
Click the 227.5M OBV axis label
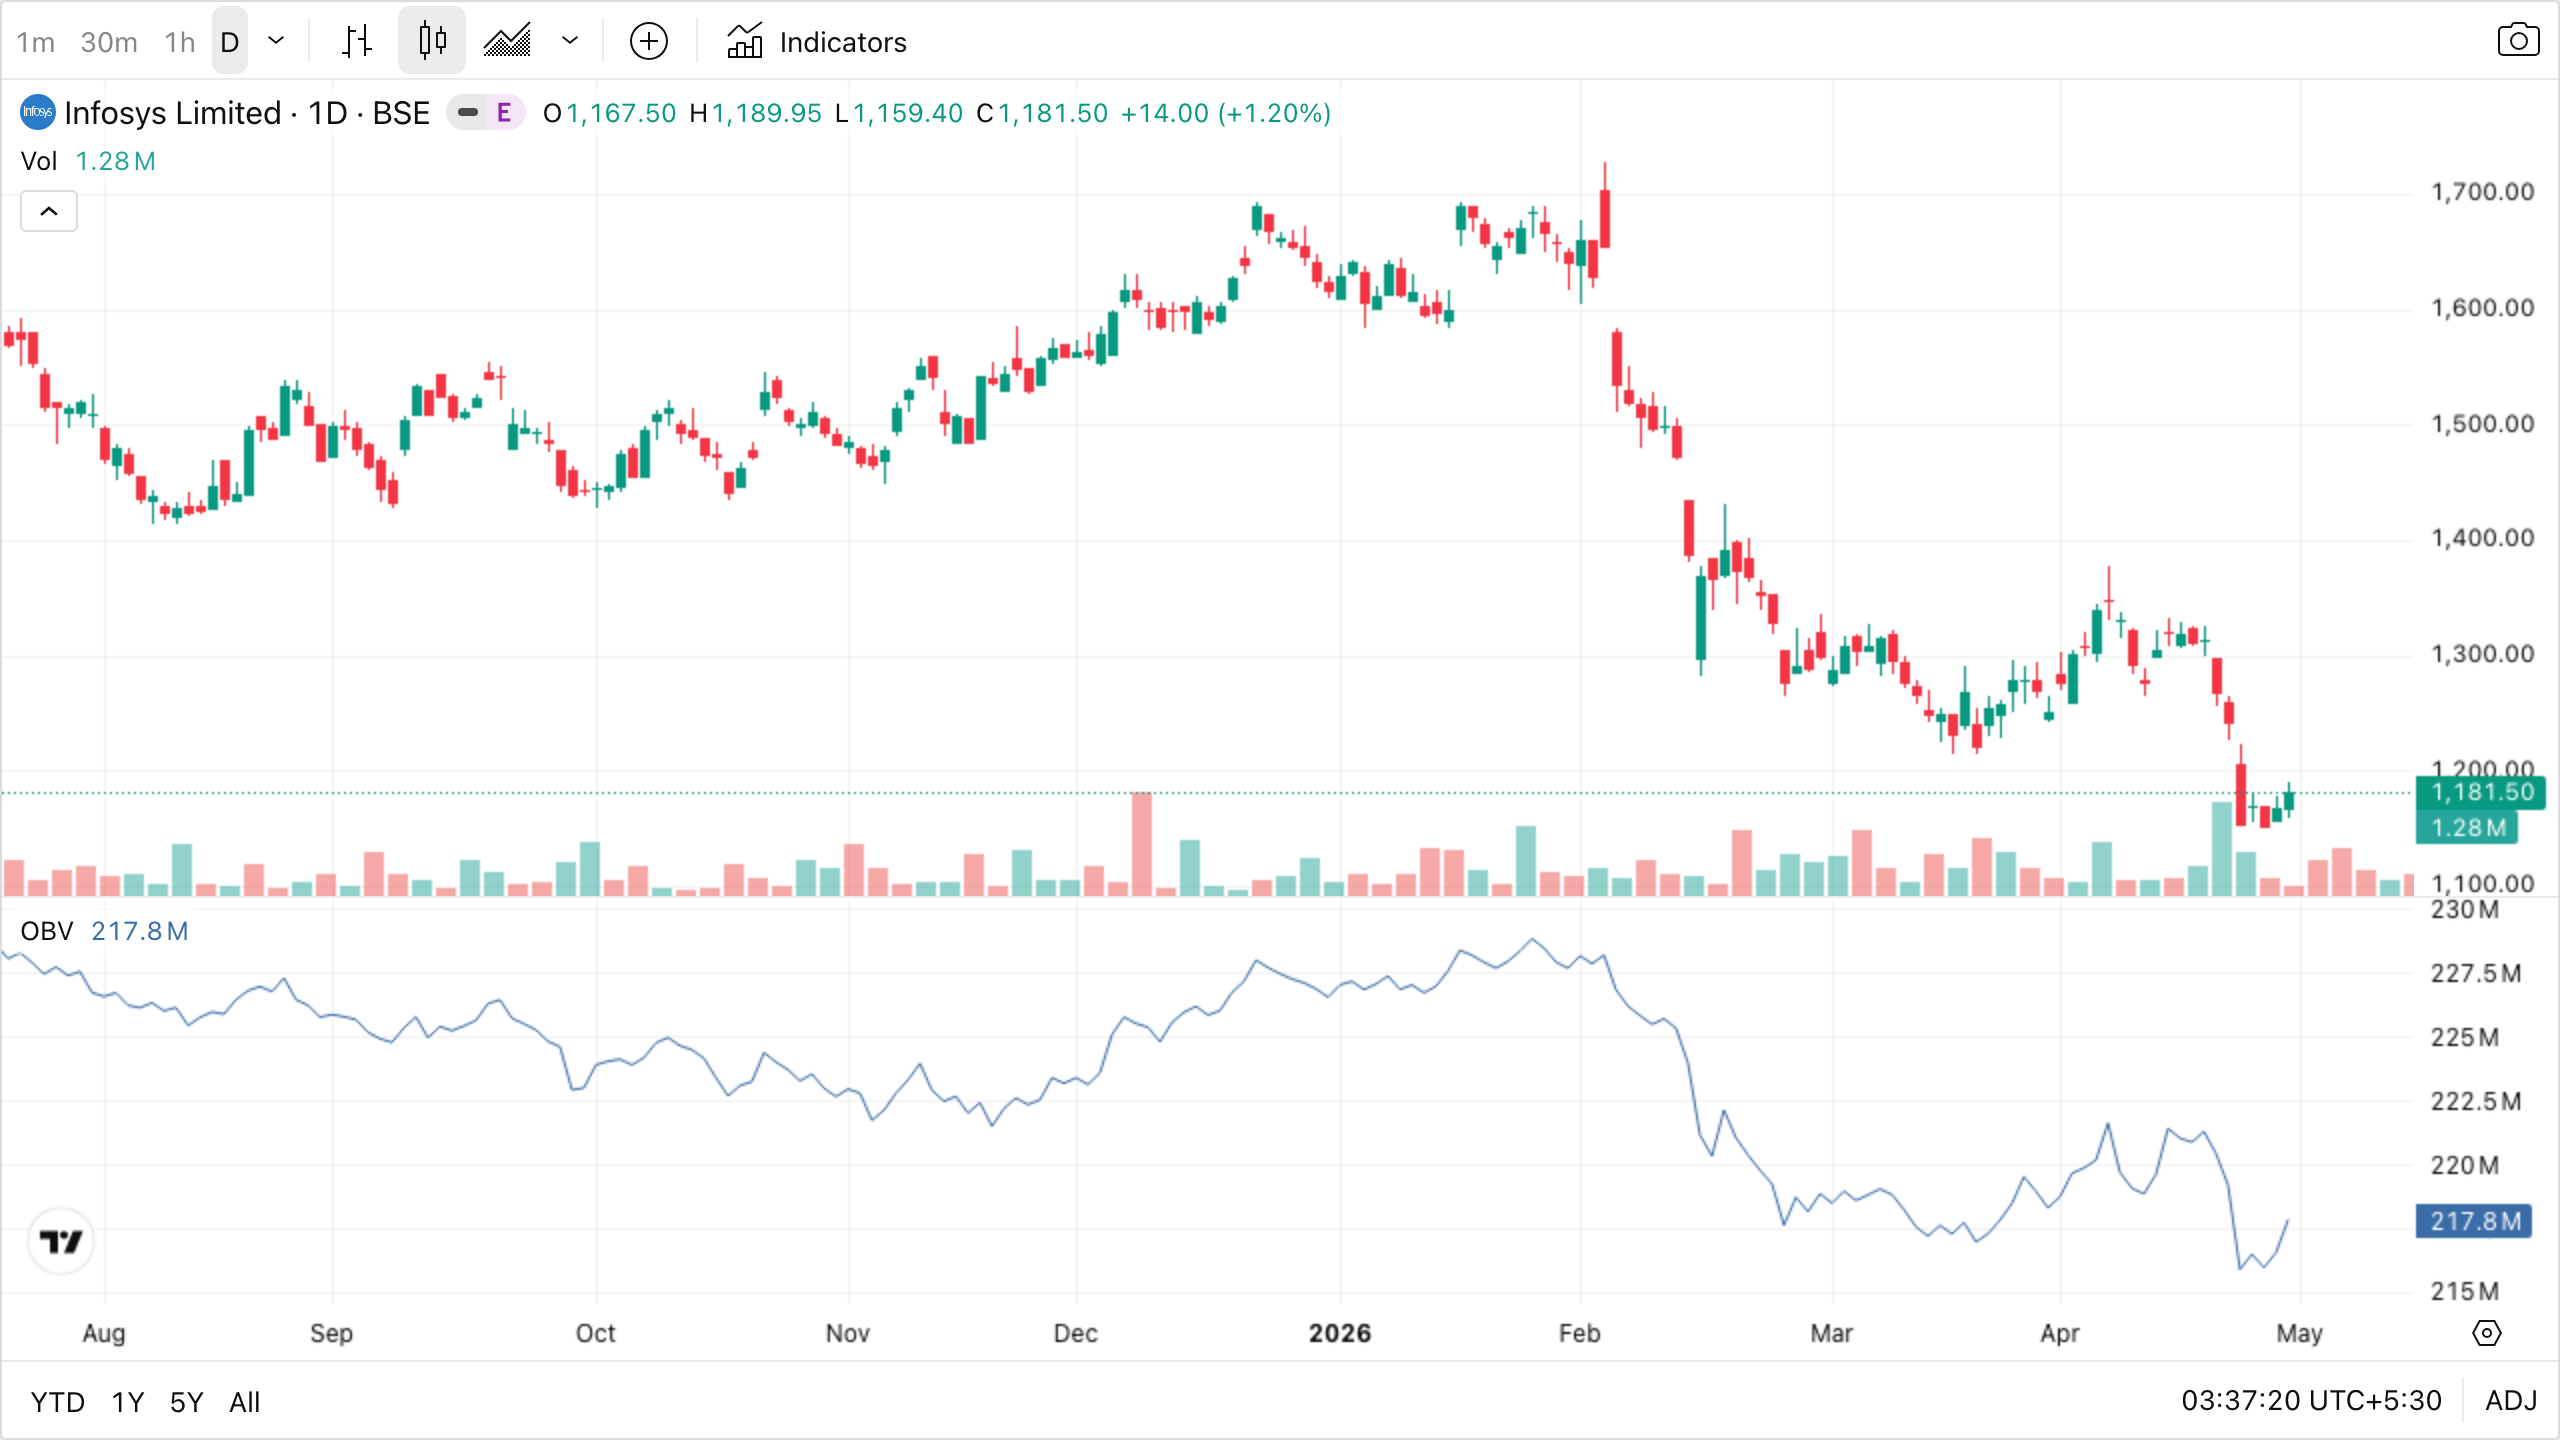(x=2476, y=973)
